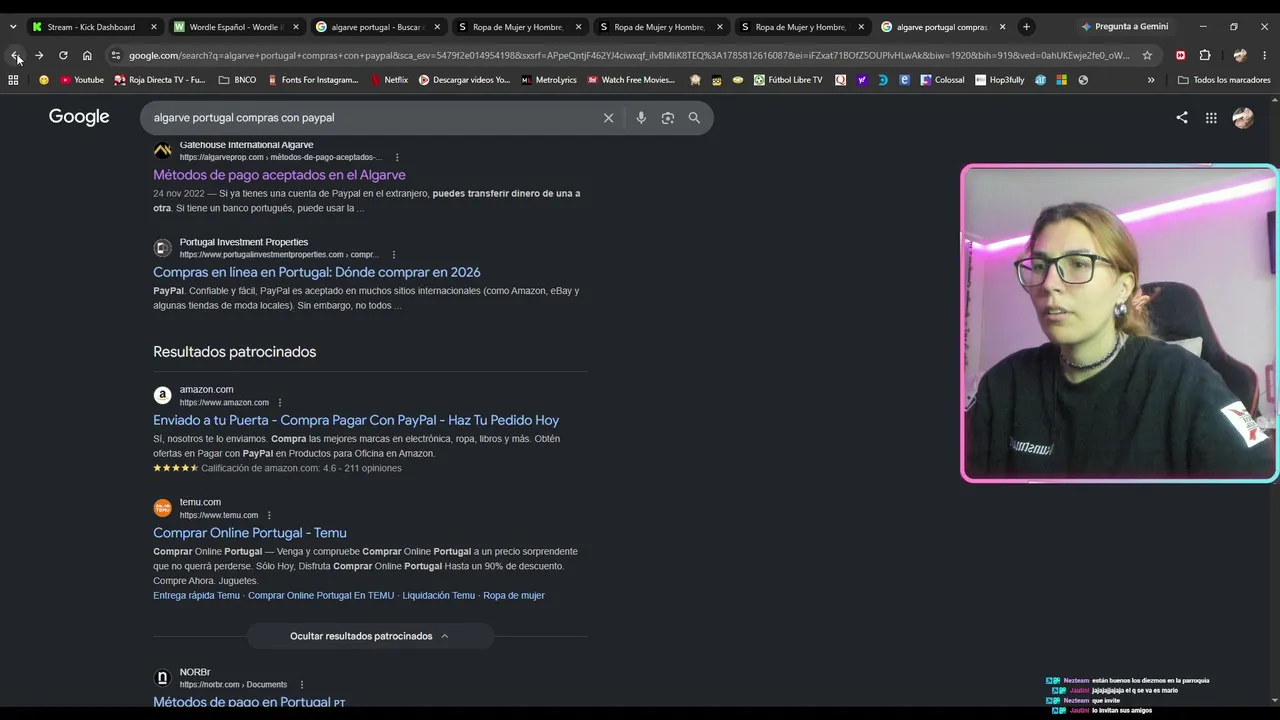The image size is (1280, 720).
Task: Switch to the last algarve portugal compras tab
Action: (x=943, y=27)
